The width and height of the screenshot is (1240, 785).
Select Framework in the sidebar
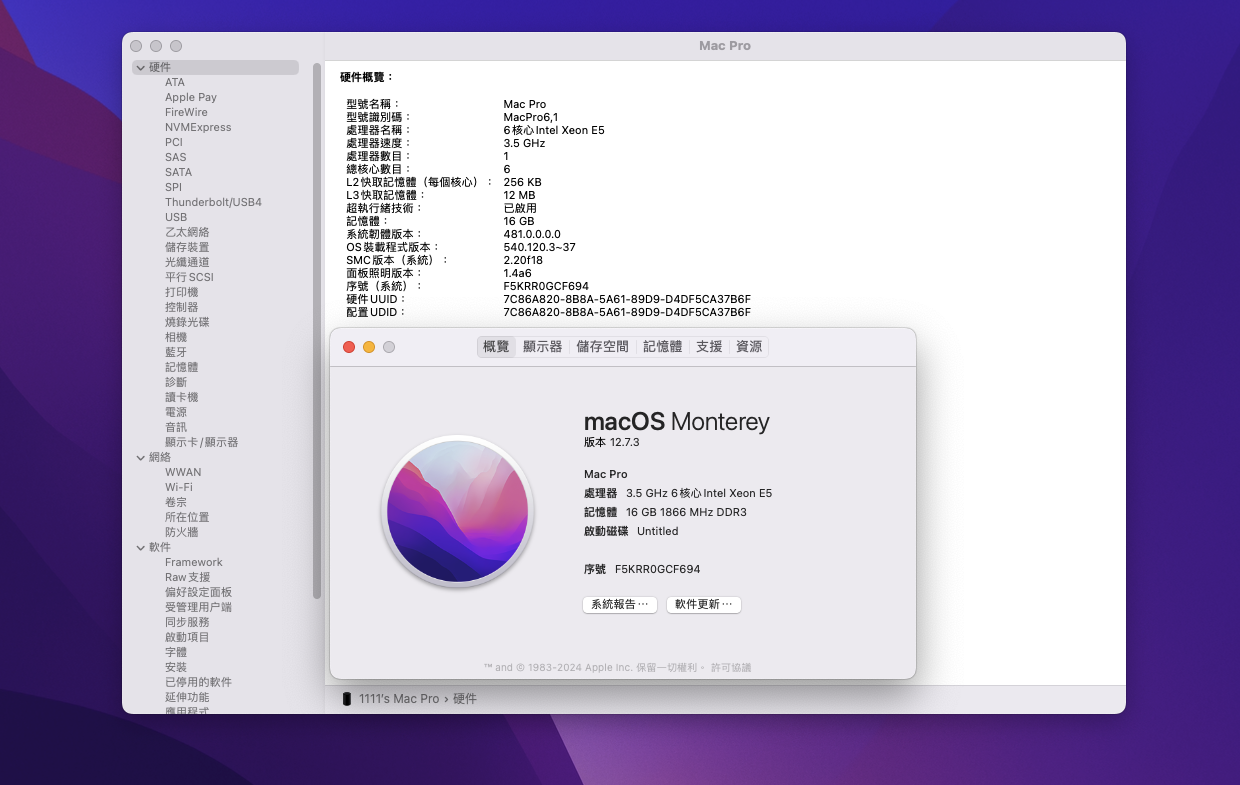[194, 562]
